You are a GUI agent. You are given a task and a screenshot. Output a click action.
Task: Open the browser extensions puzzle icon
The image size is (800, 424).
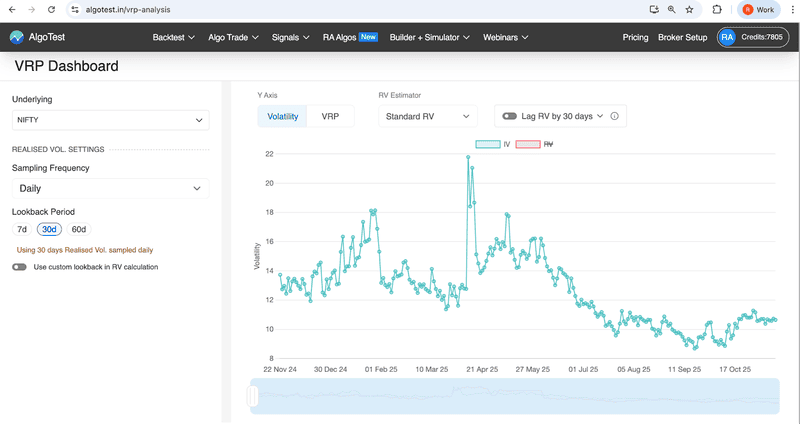click(x=717, y=9)
